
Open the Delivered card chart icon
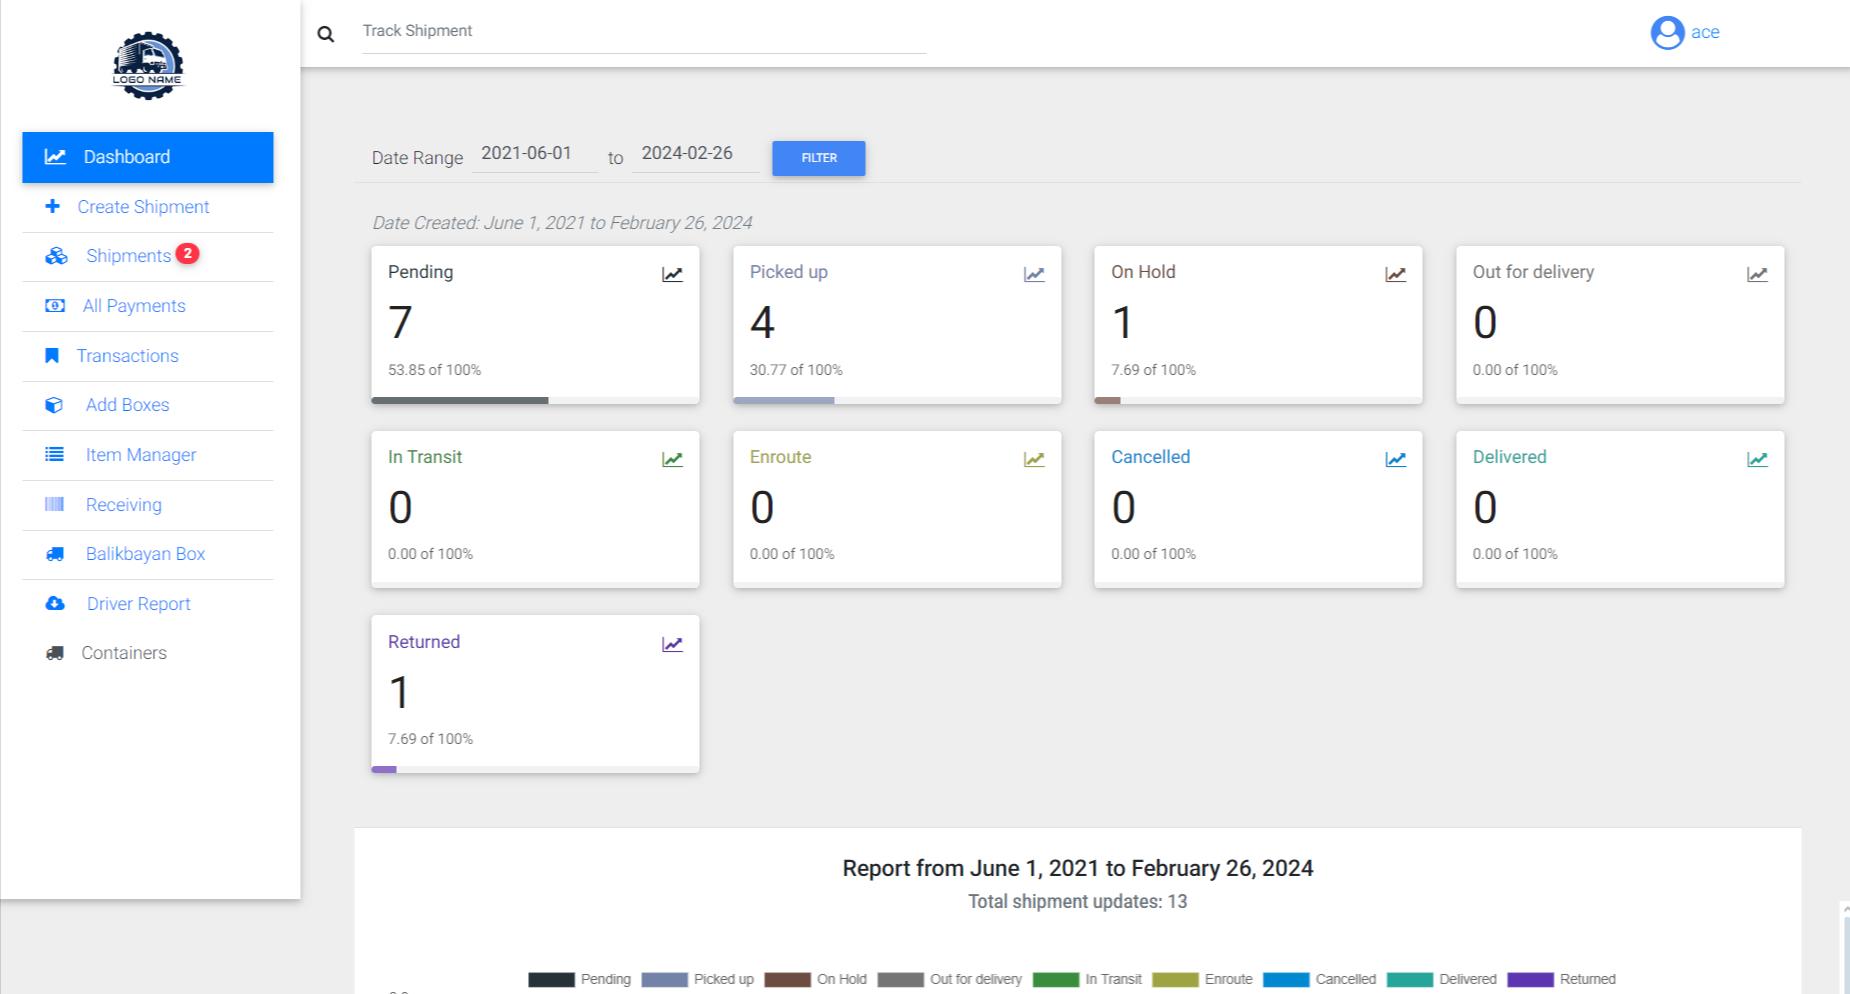(x=1757, y=459)
